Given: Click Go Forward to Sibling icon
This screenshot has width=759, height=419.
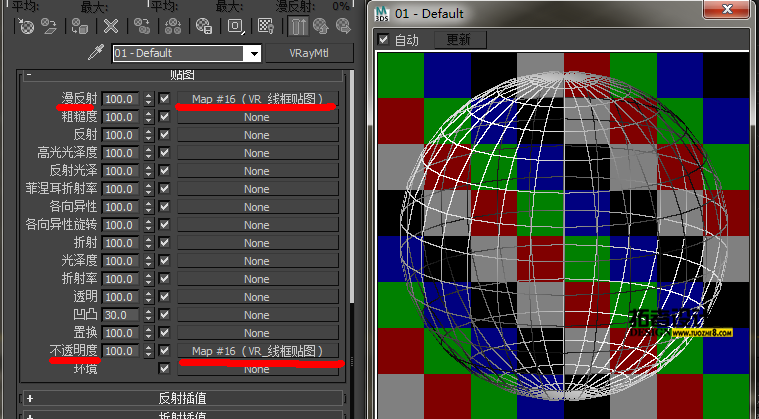Looking at the screenshot, I should [343, 26].
